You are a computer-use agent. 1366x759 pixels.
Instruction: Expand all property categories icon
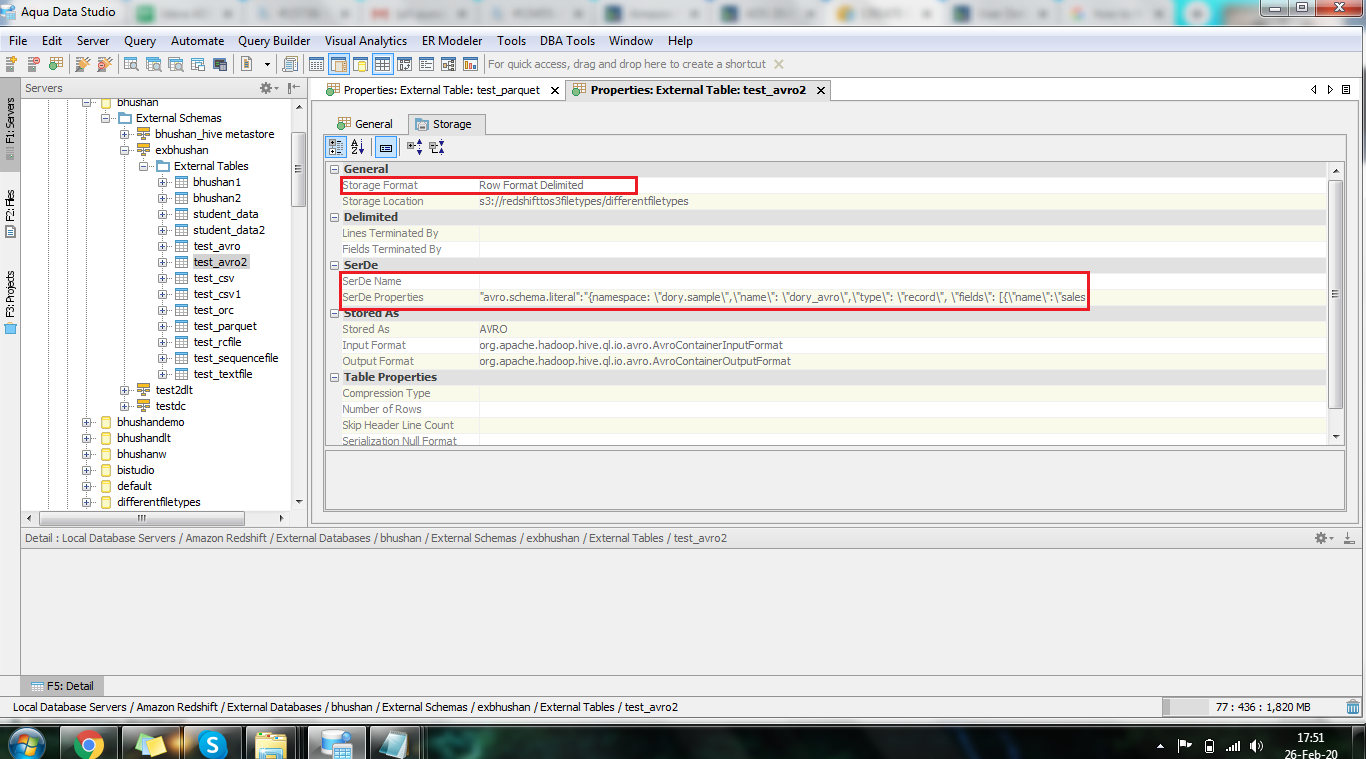coord(414,147)
